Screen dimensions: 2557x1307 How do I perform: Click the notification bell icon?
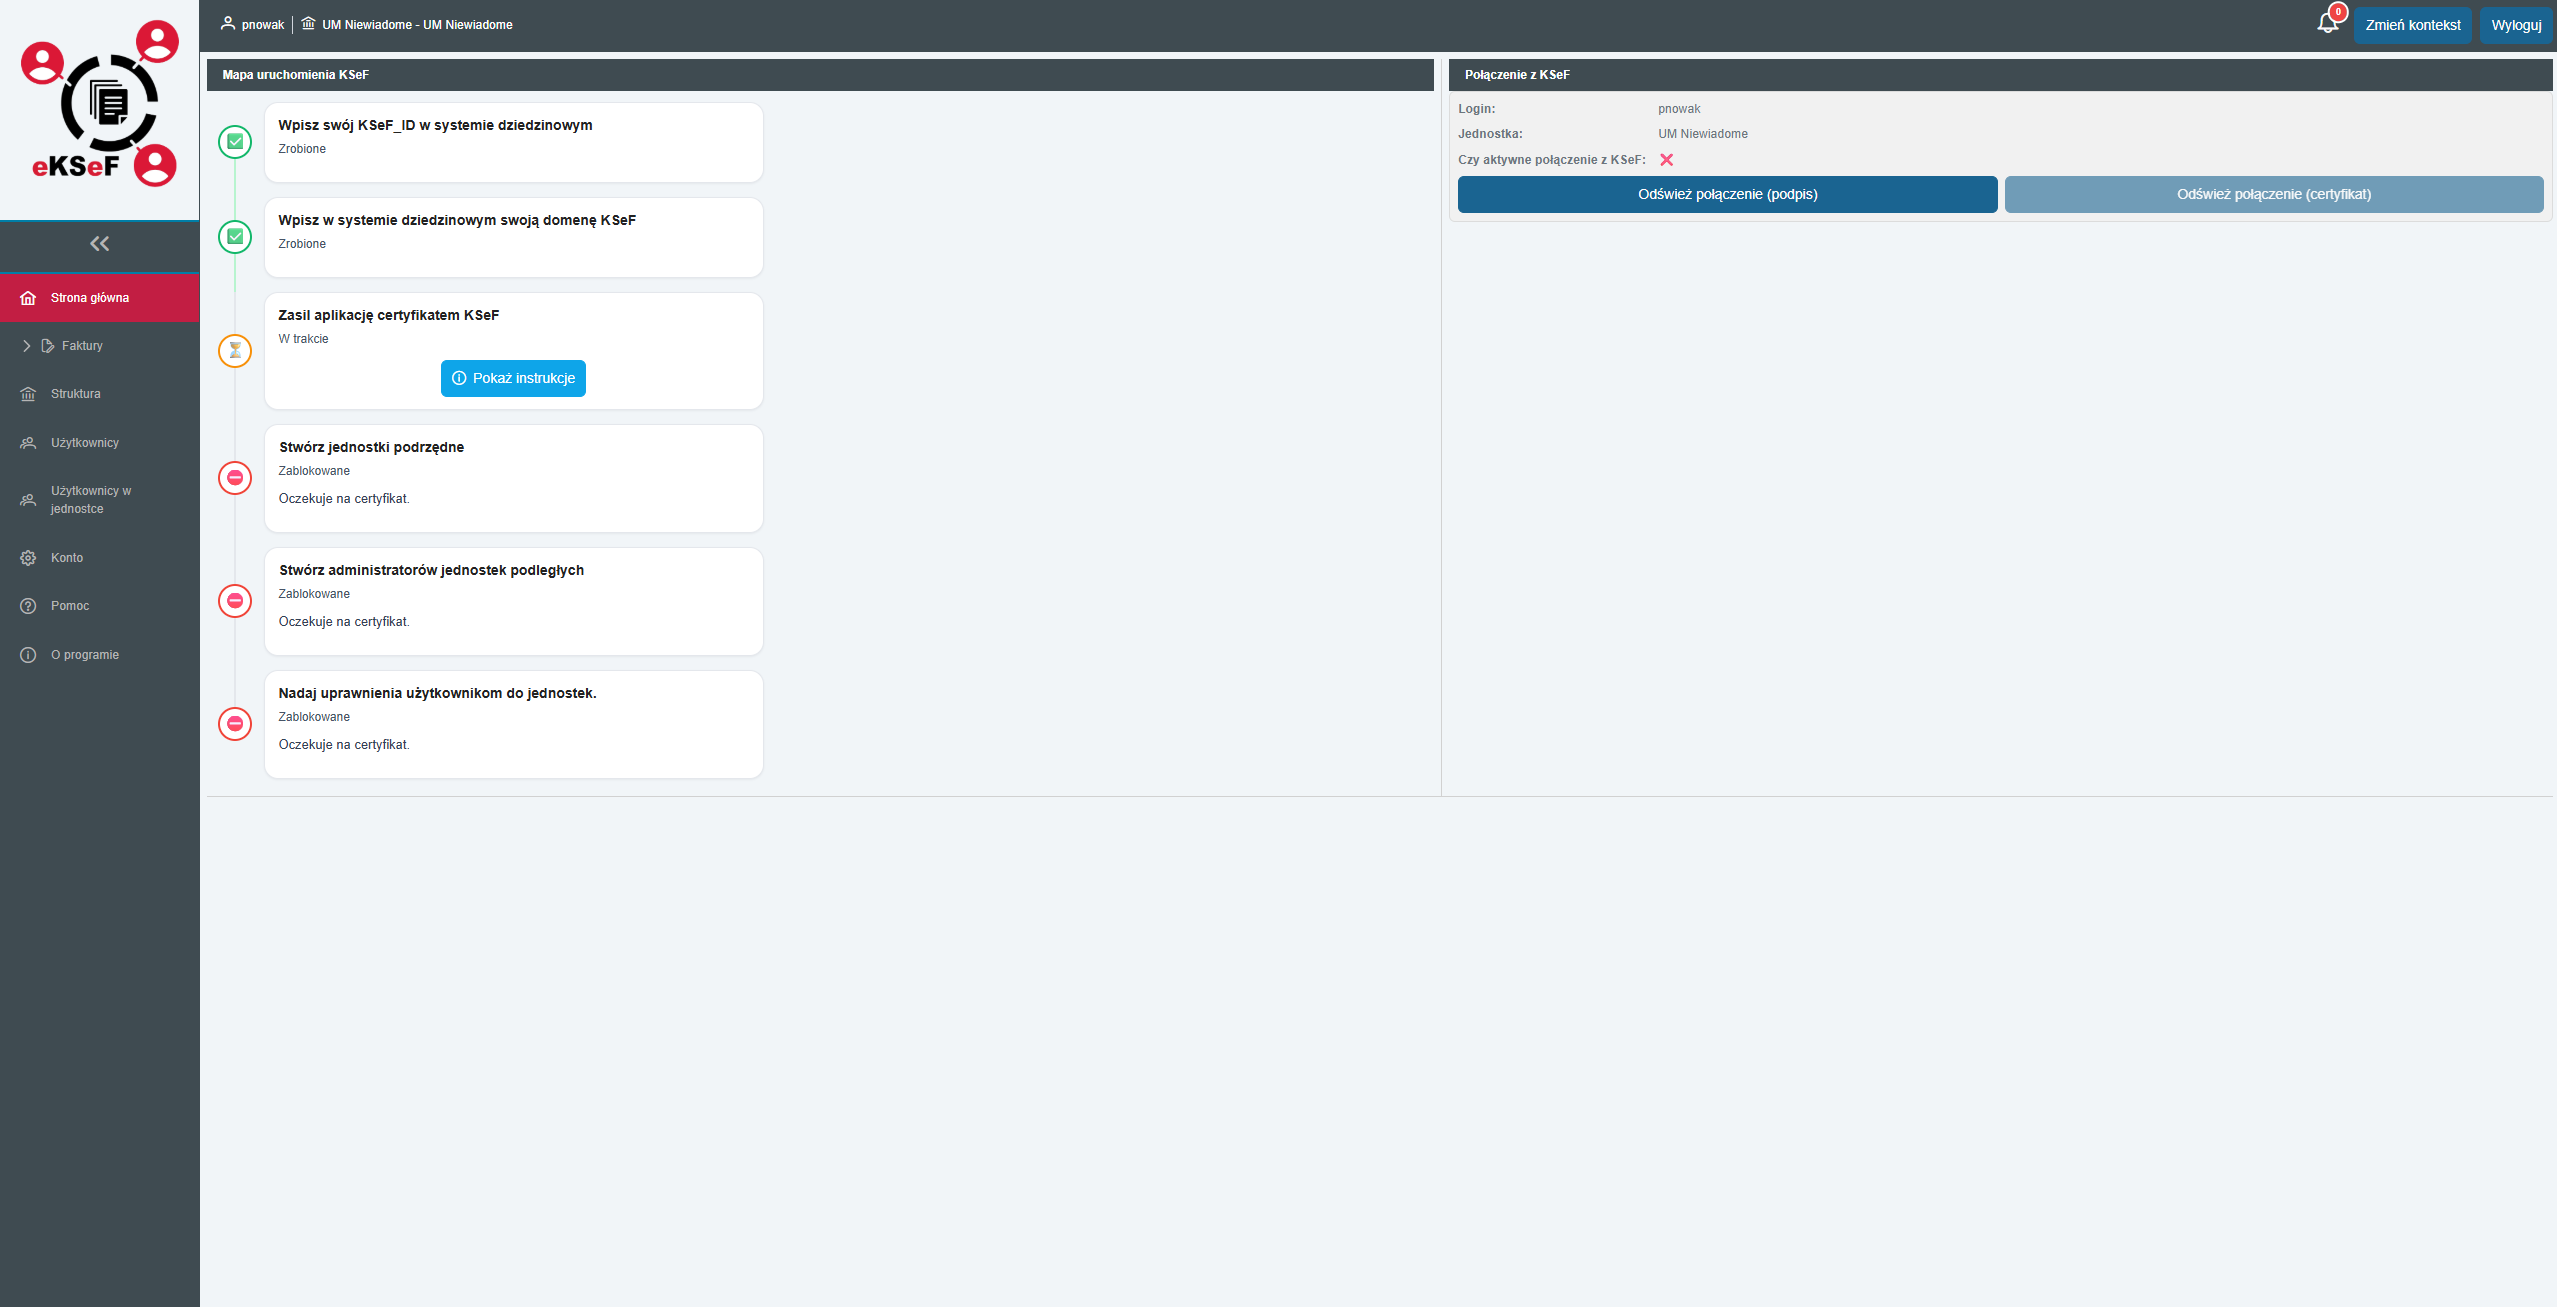click(2326, 24)
